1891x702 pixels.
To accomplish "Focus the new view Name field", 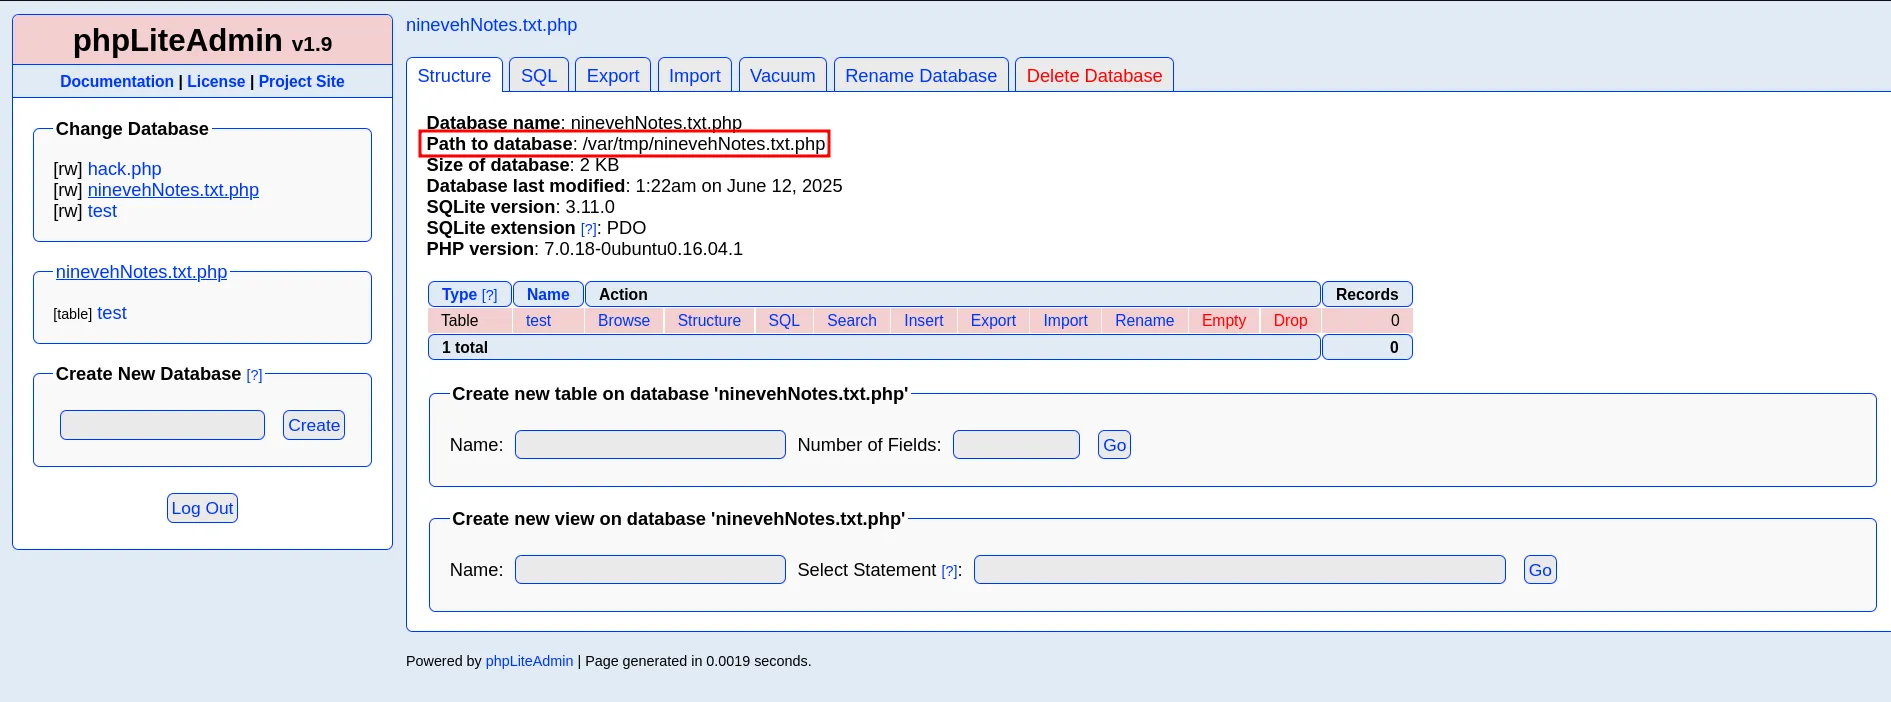I will 650,570.
